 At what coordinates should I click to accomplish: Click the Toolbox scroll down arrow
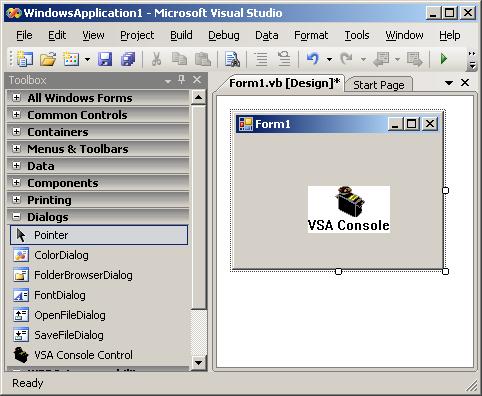(198, 363)
